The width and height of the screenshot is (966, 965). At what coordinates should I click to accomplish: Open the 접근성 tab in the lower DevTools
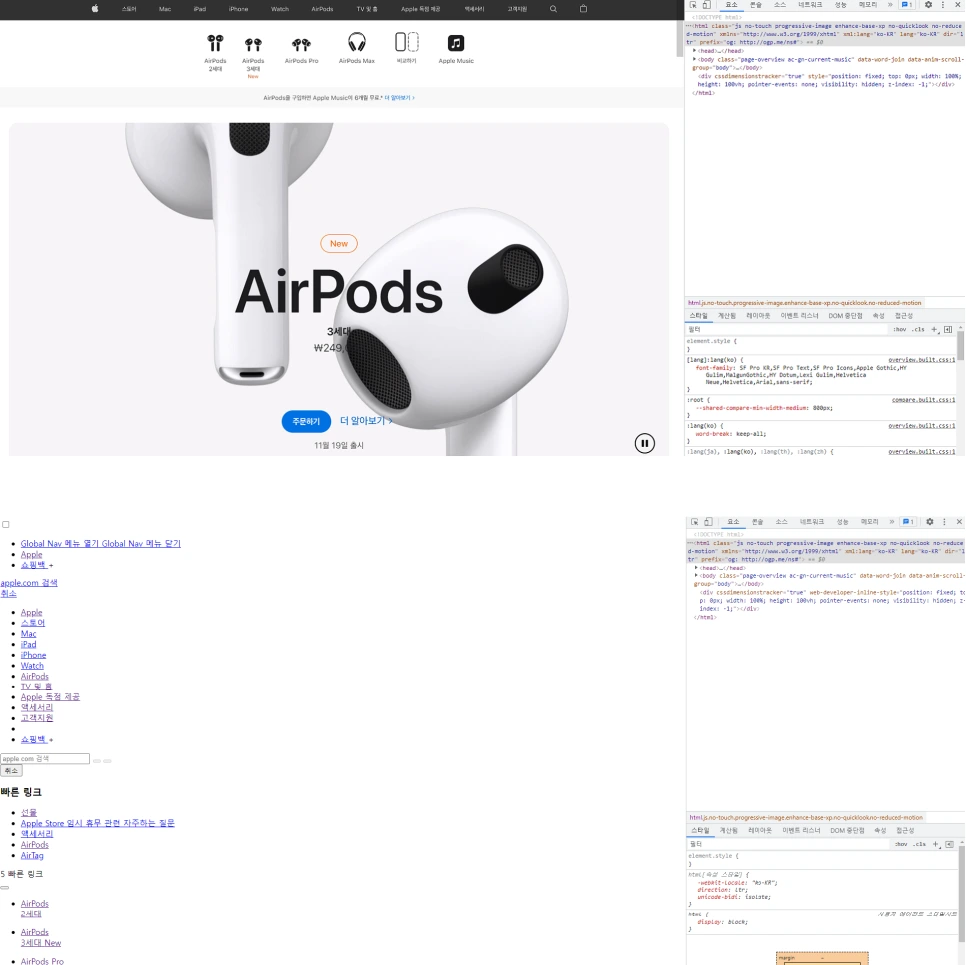[904, 831]
